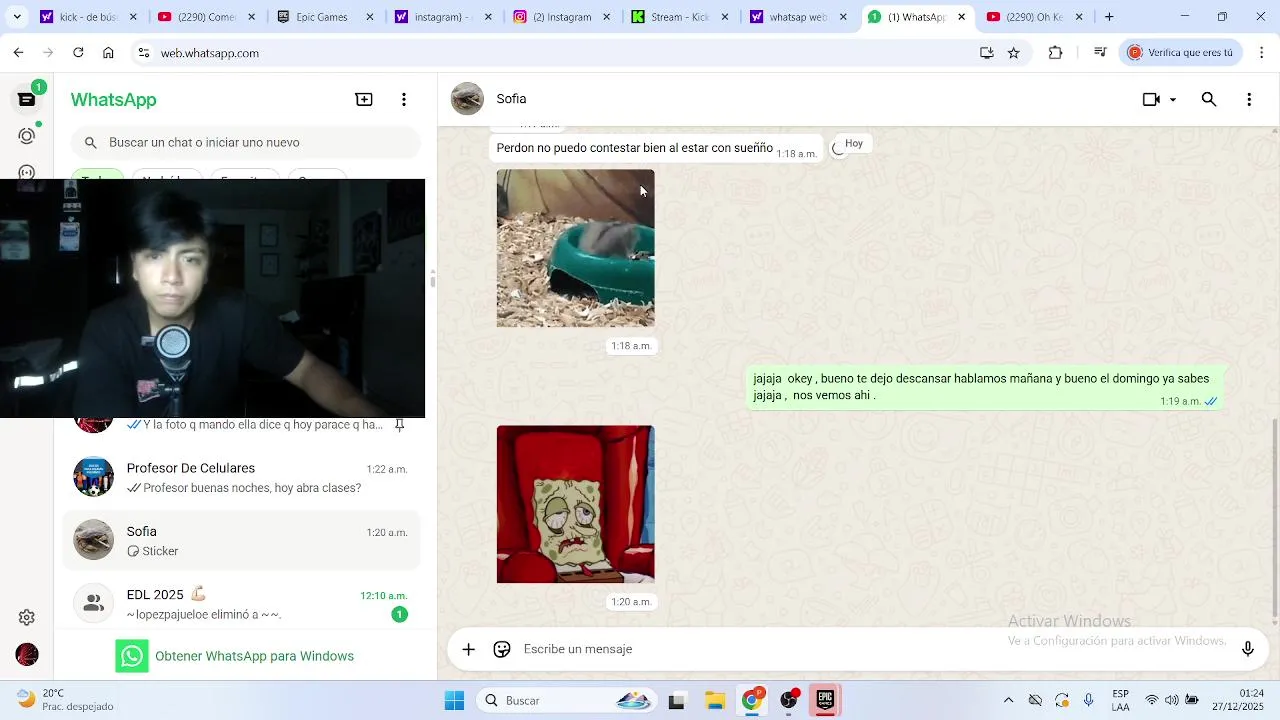This screenshot has height=720, width=1280.
Task: Start video call with Sofia
Action: pyautogui.click(x=1151, y=99)
